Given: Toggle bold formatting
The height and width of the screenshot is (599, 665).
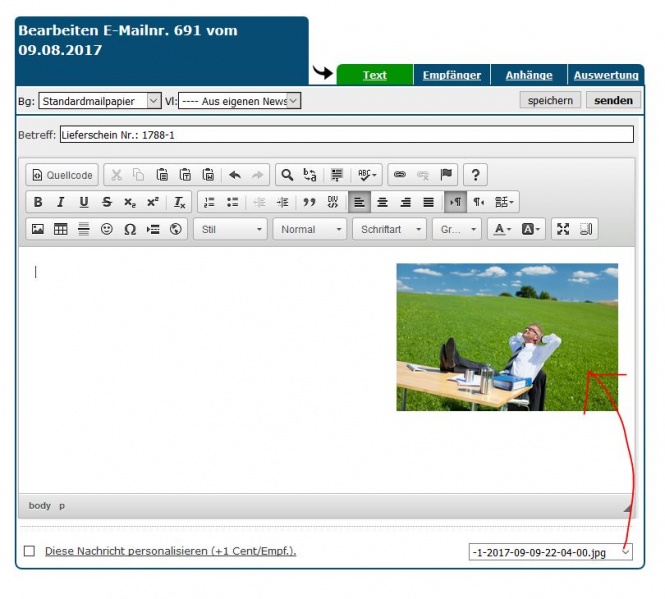Looking at the screenshot, I should 38,202.
